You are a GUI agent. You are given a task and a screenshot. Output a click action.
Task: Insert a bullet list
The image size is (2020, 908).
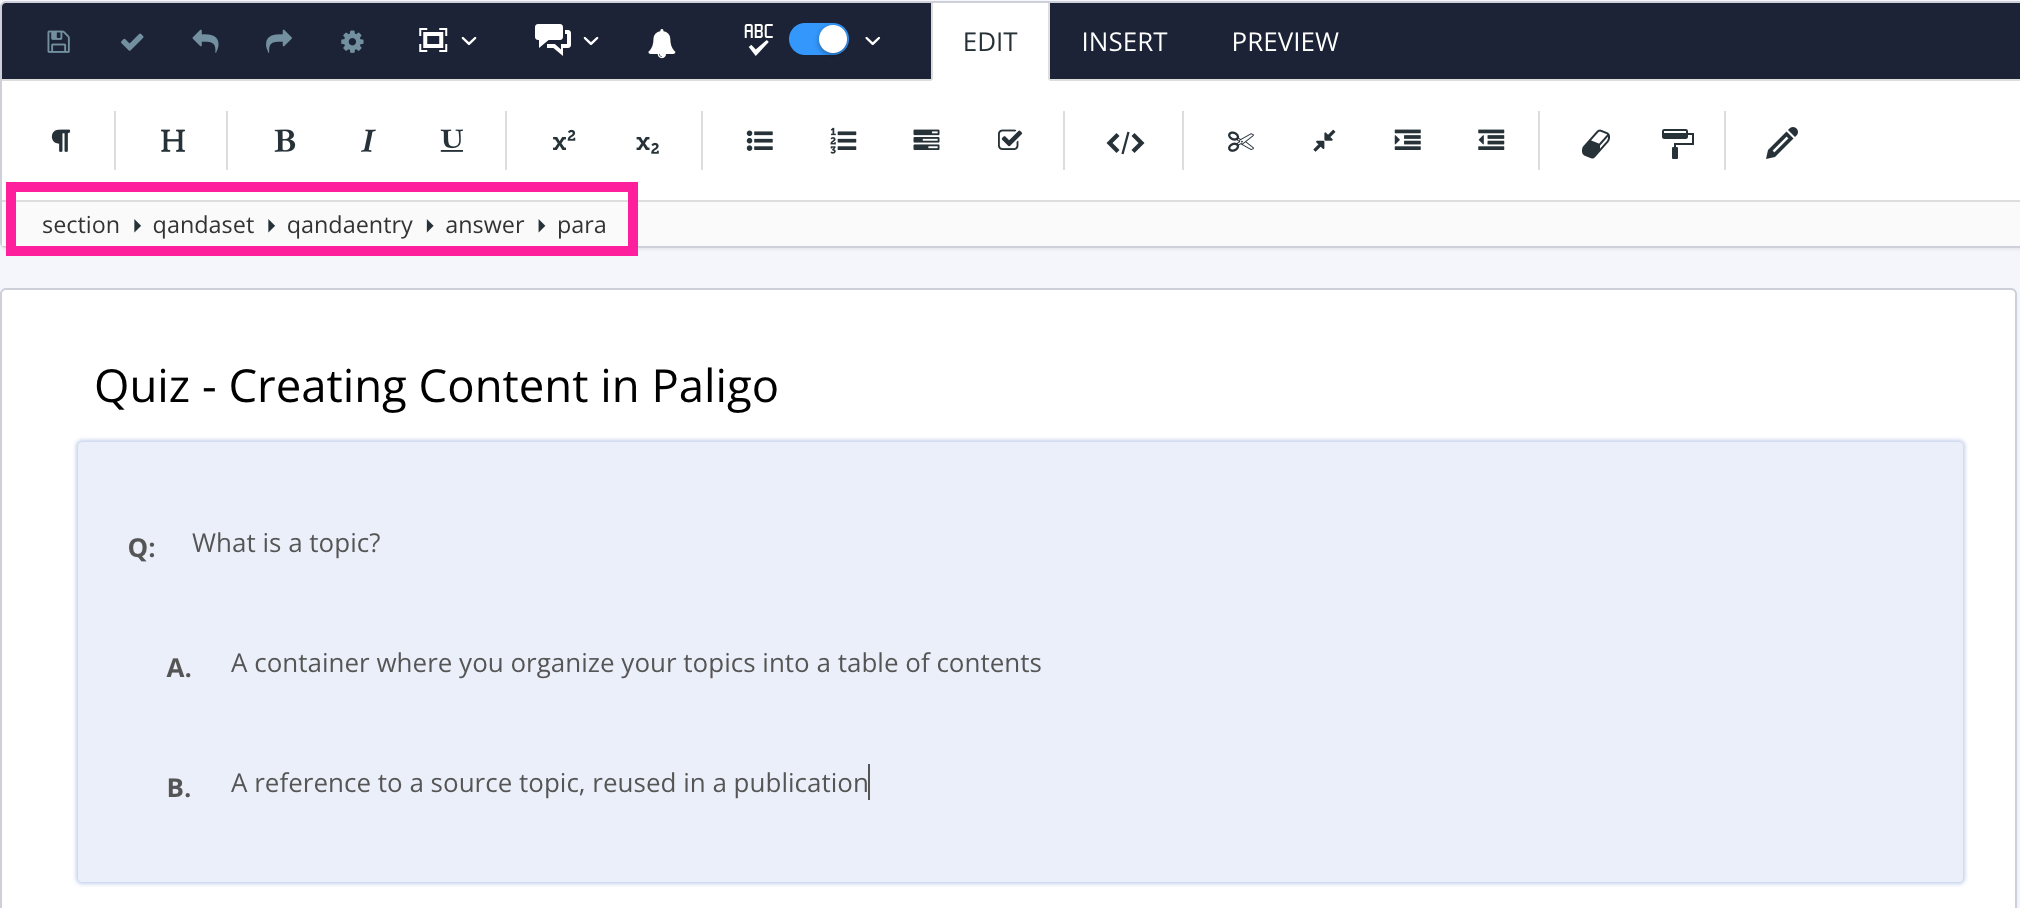(760, 141)
